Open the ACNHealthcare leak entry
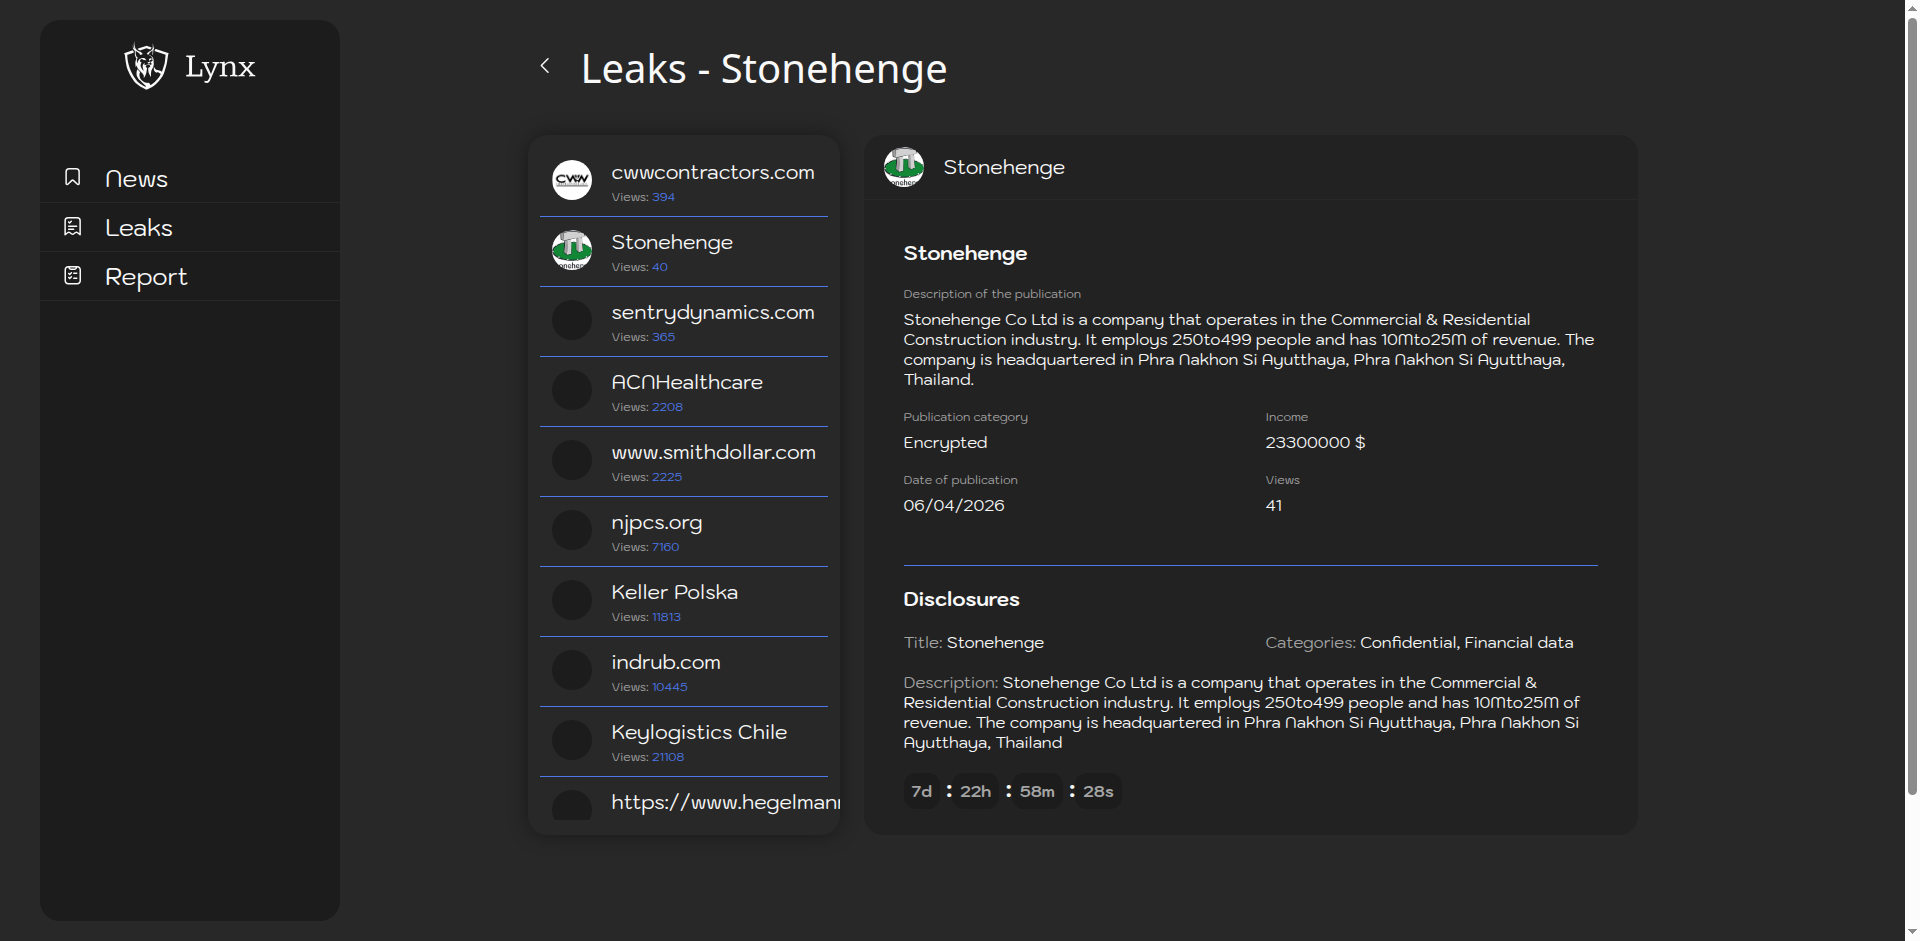 coord(684,391)
